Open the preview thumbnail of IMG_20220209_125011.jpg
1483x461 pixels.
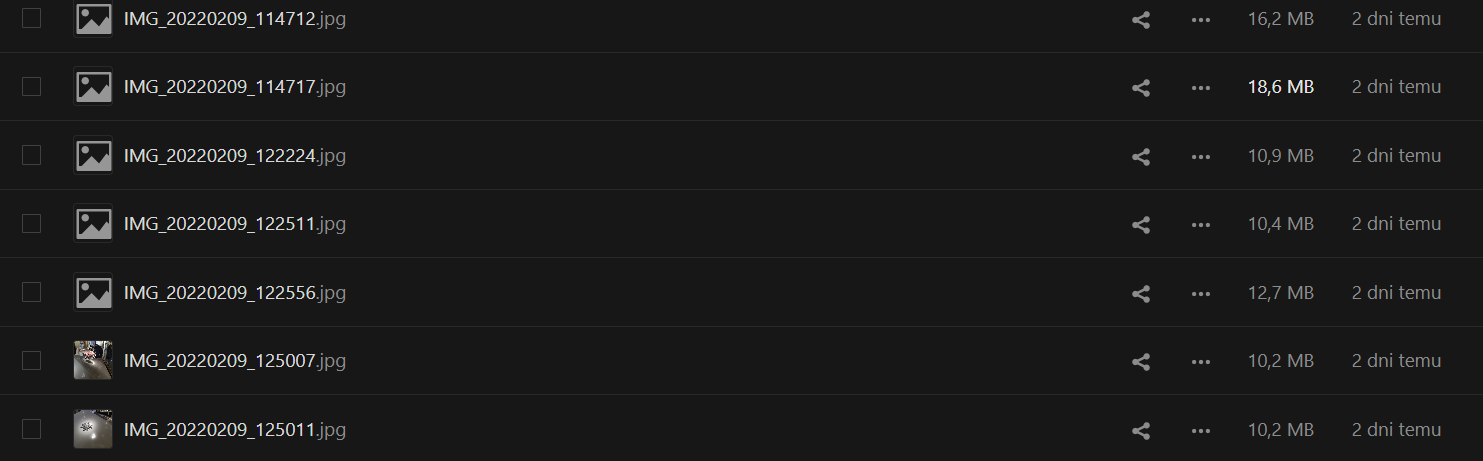pyautogui.click(x=93, y=430)
